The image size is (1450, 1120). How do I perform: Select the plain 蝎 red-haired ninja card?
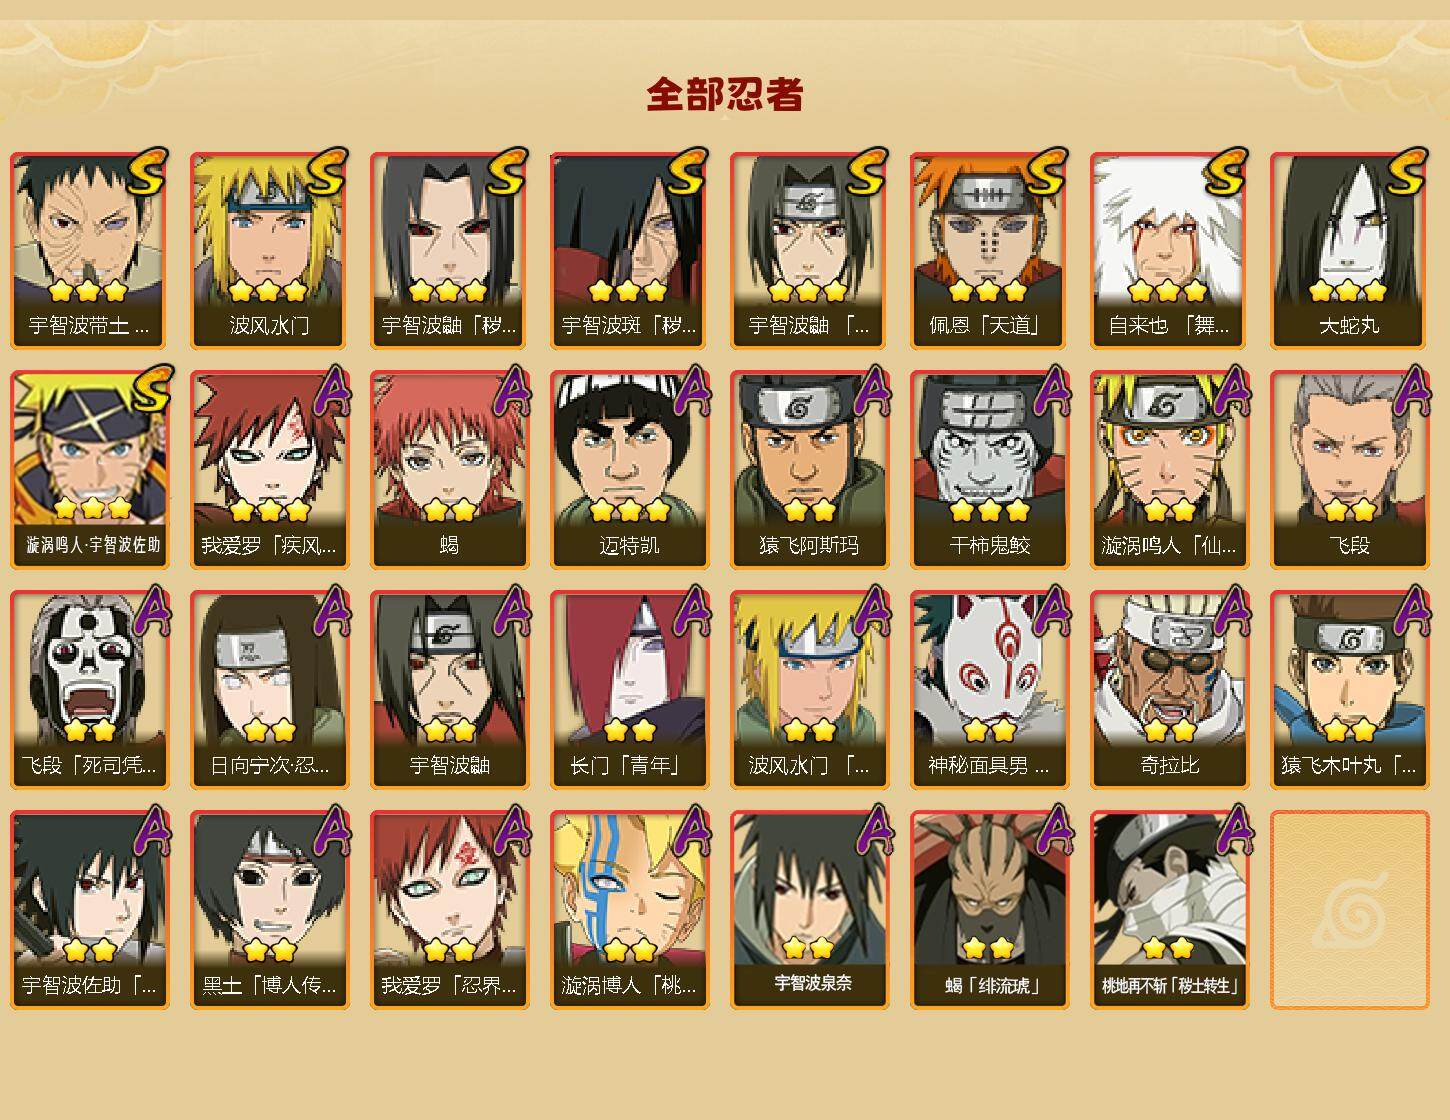tap(450, 470)
